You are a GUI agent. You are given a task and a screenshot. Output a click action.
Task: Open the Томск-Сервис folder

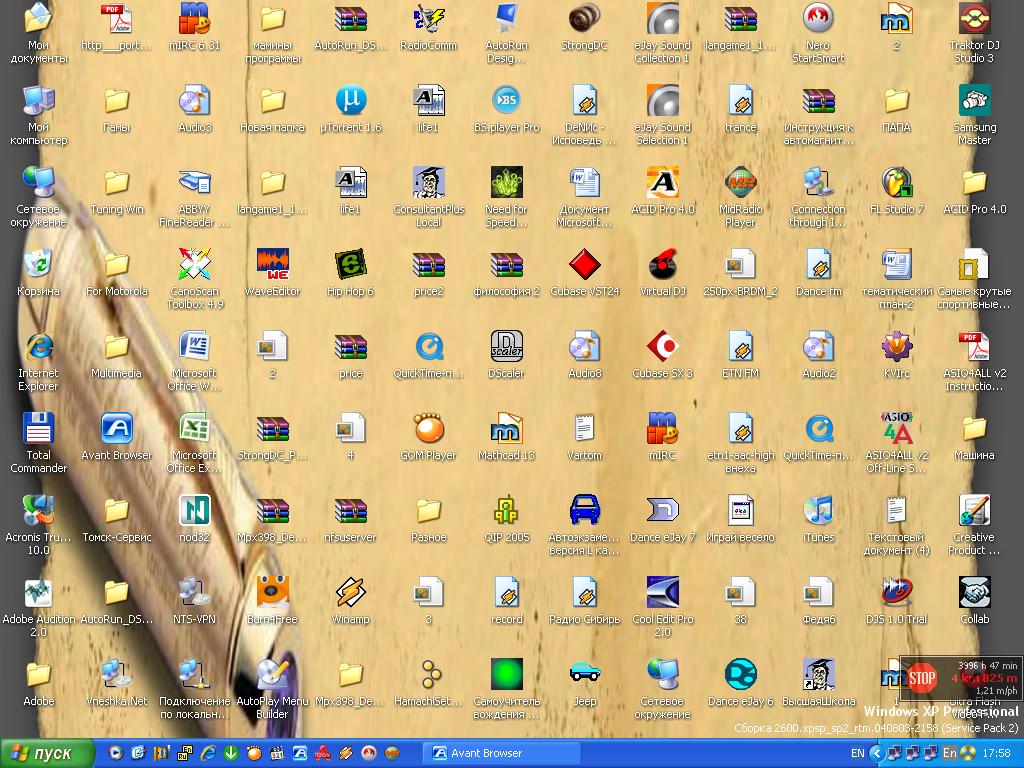(117, 511)
